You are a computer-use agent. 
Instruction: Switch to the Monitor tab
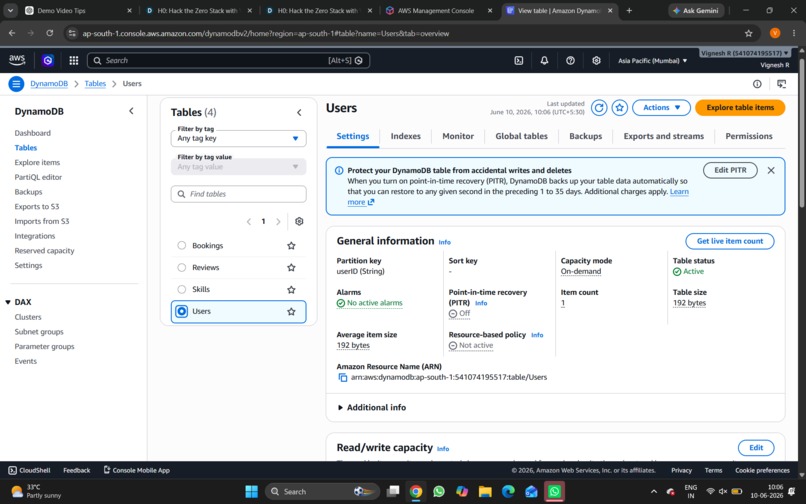(x=458, y=136)
